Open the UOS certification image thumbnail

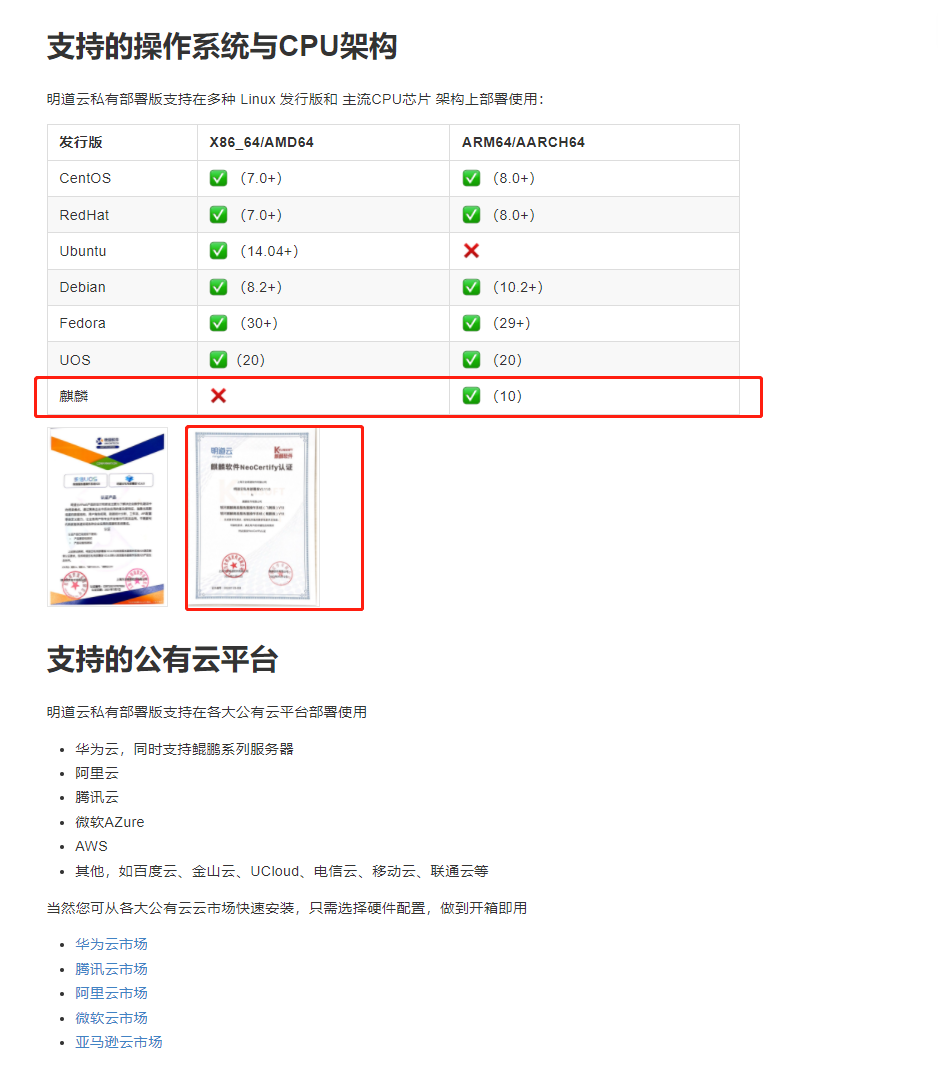pyautogui.click(x=108, y=517)
